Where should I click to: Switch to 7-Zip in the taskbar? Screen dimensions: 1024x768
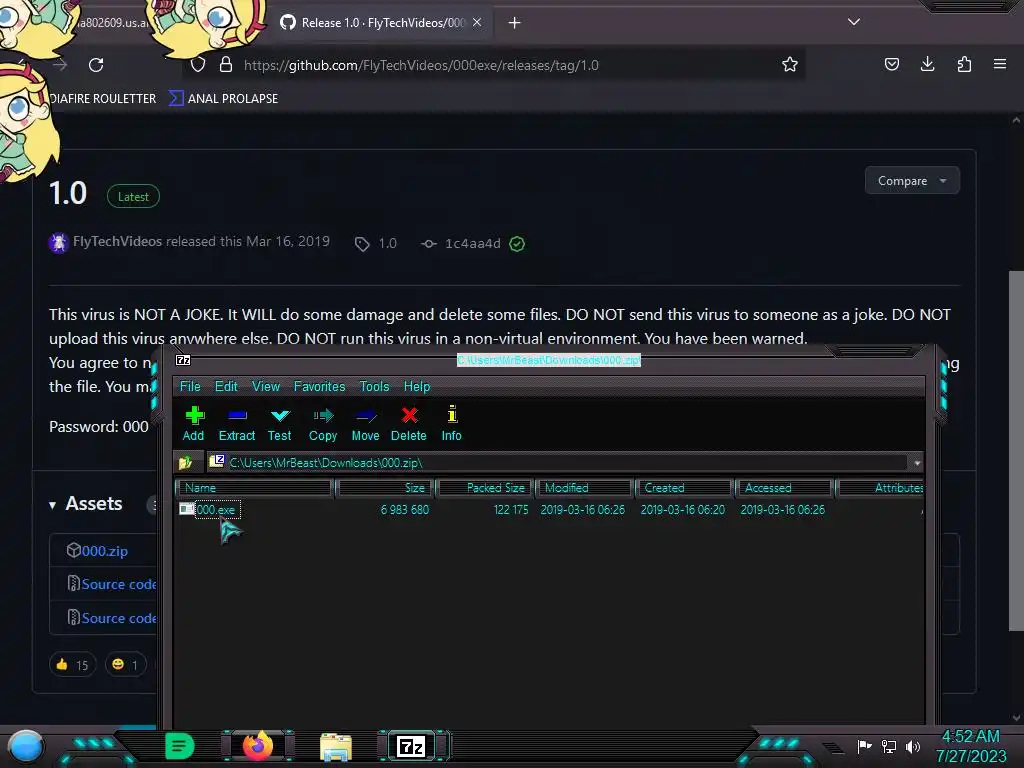(x=411, y=746)
